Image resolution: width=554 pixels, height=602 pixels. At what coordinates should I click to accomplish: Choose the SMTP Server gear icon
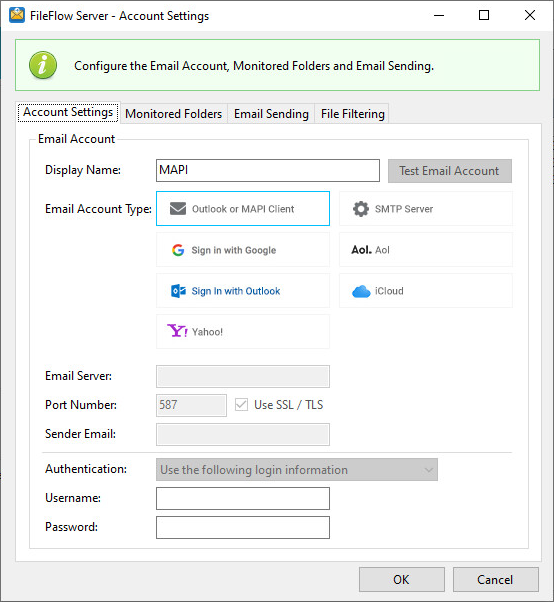(361, 209)
